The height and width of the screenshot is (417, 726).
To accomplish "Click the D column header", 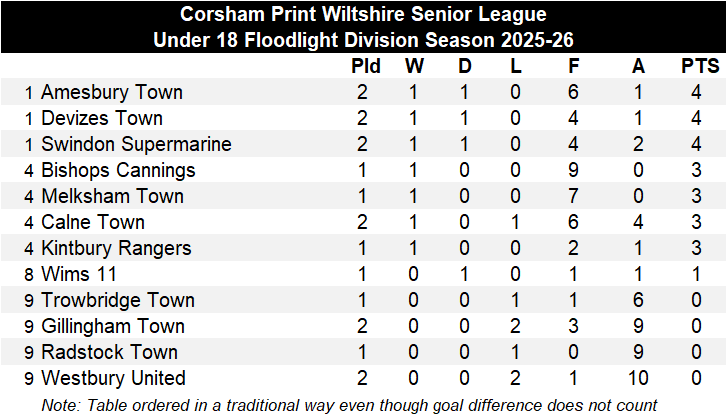I will coord(465,67).
